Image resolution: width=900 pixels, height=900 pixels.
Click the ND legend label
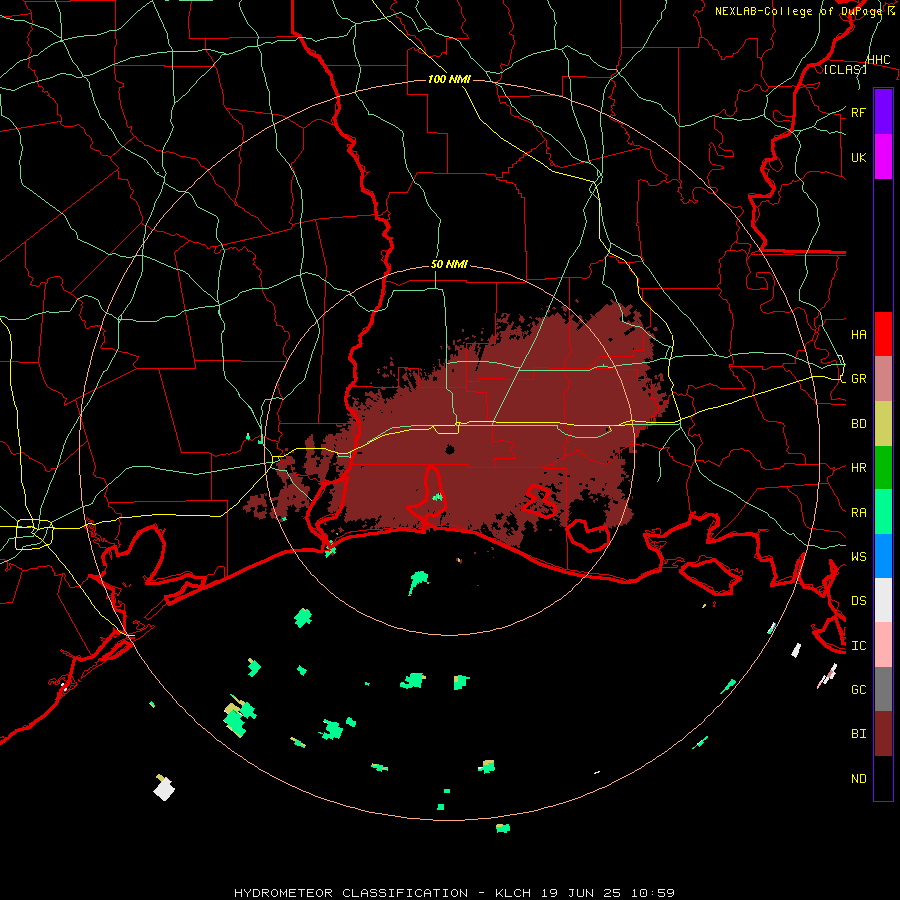point(858,778)
